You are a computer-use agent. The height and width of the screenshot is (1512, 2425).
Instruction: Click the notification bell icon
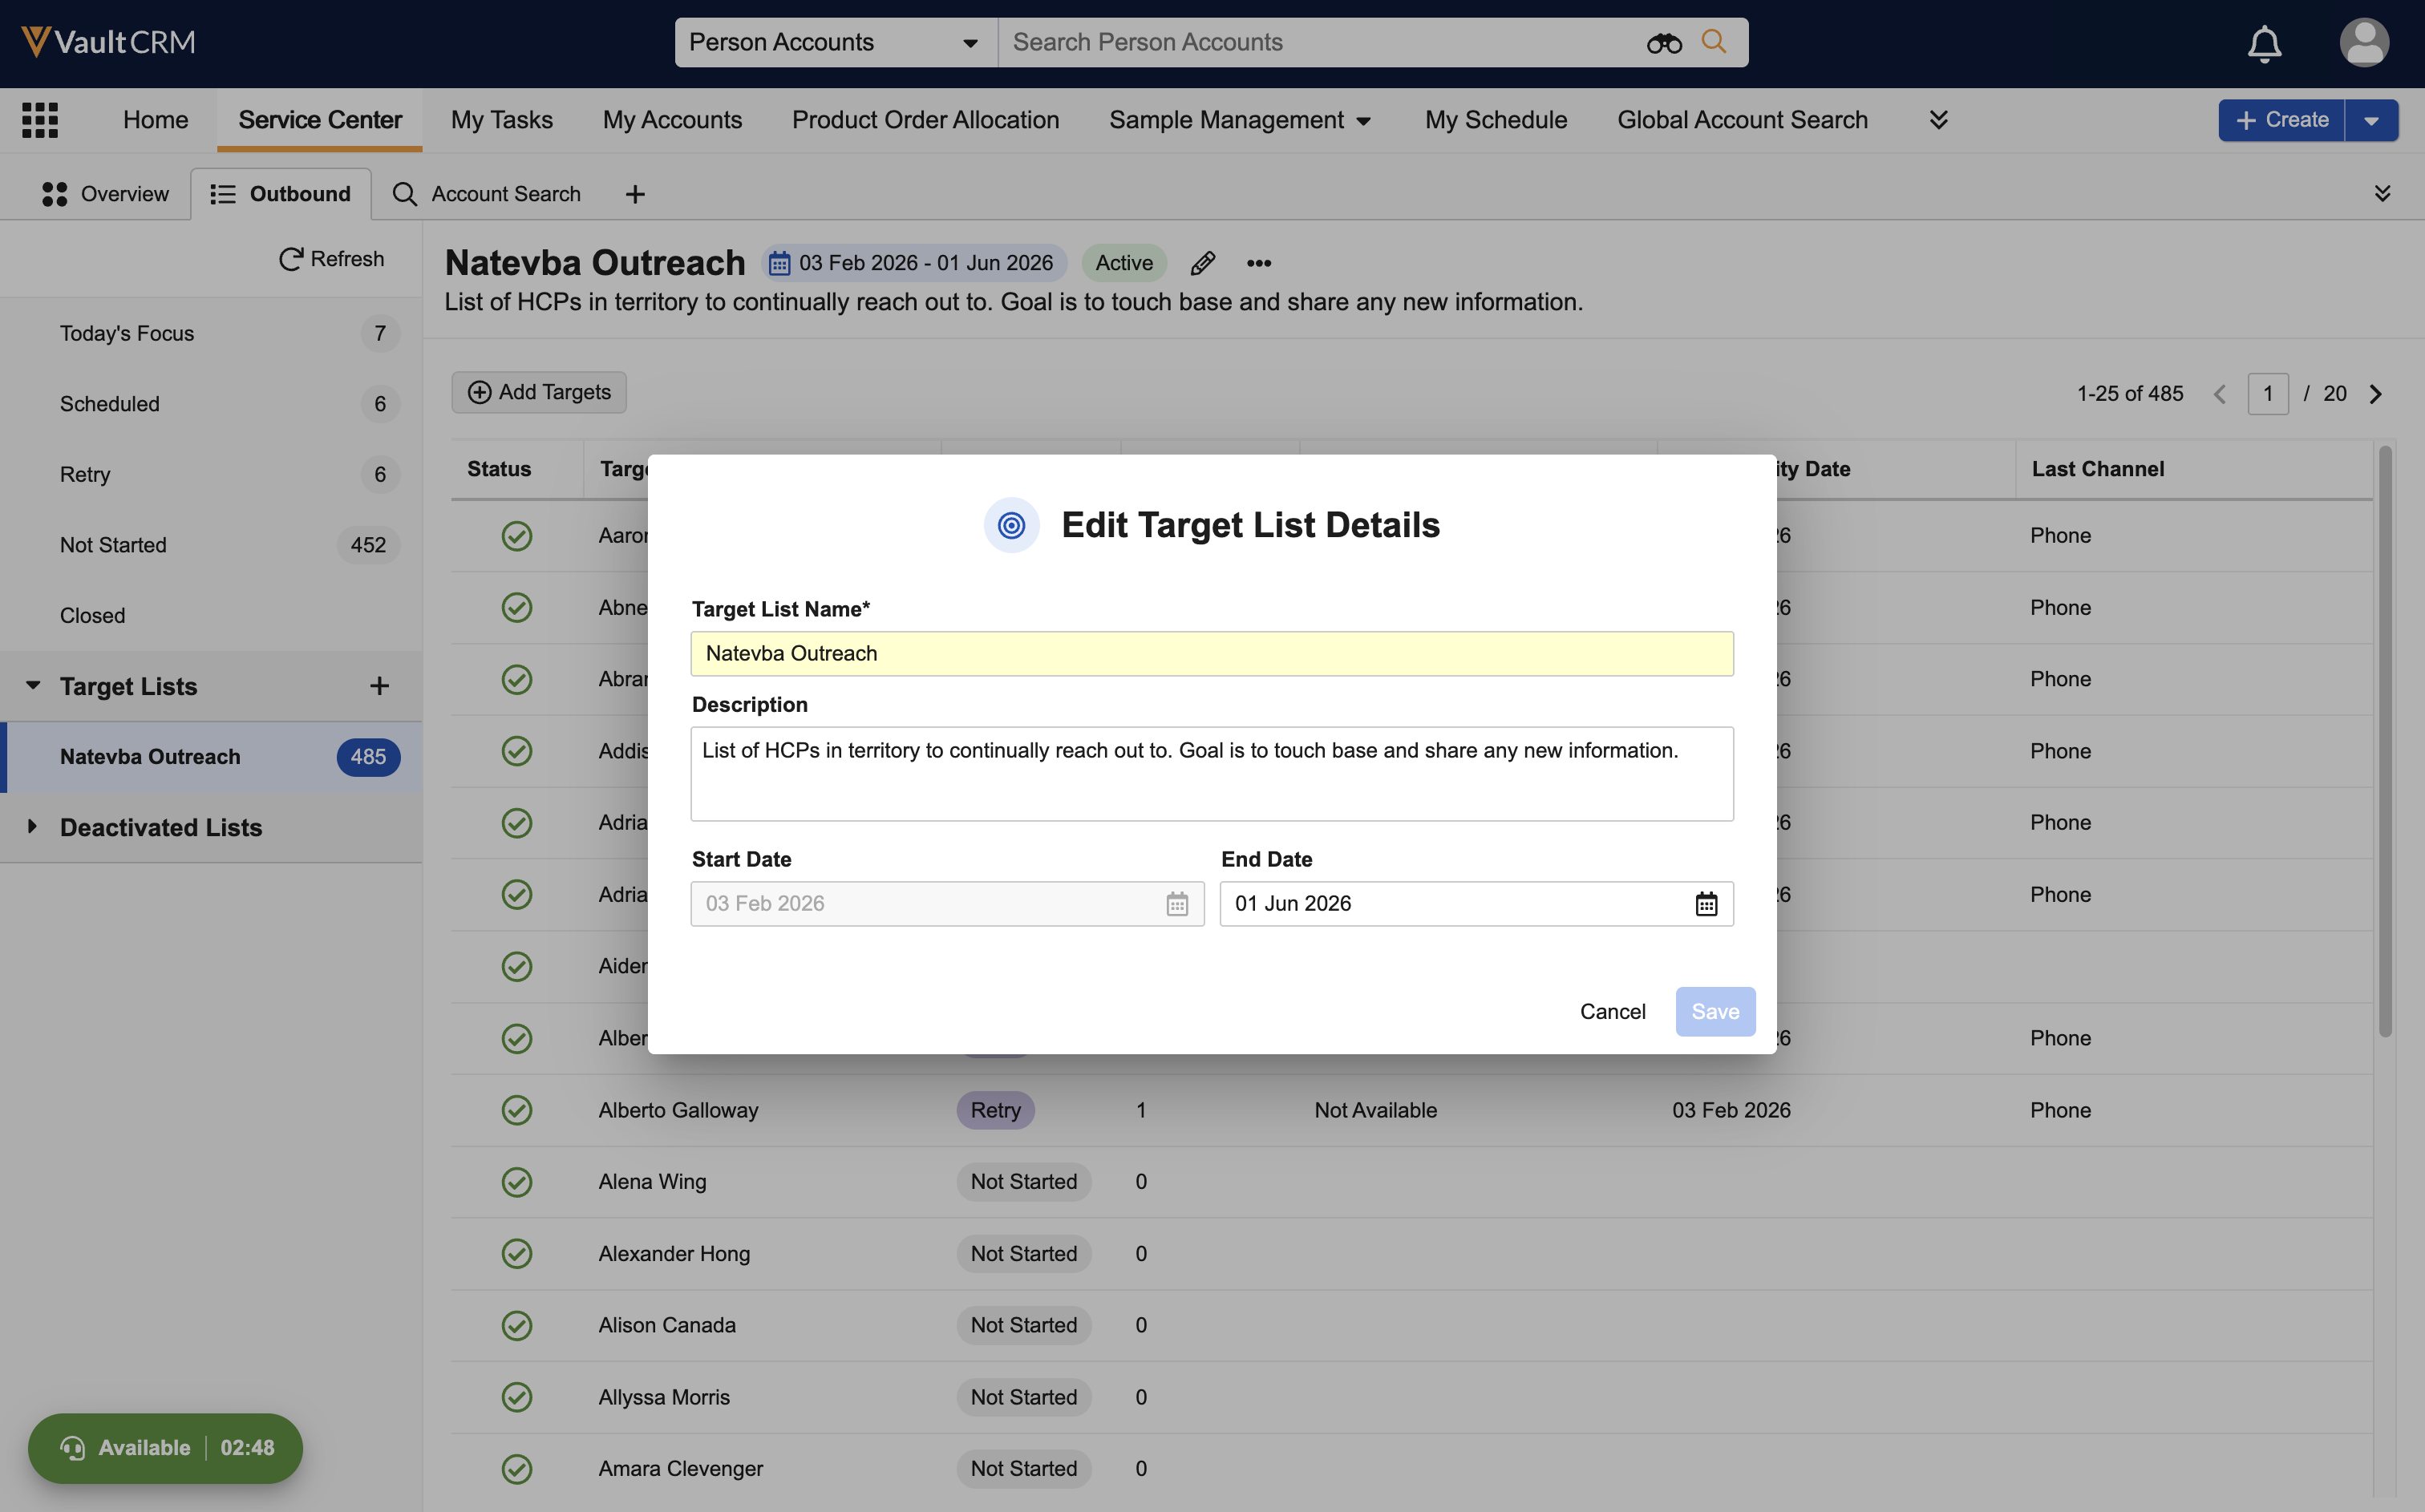(2264, 43)
